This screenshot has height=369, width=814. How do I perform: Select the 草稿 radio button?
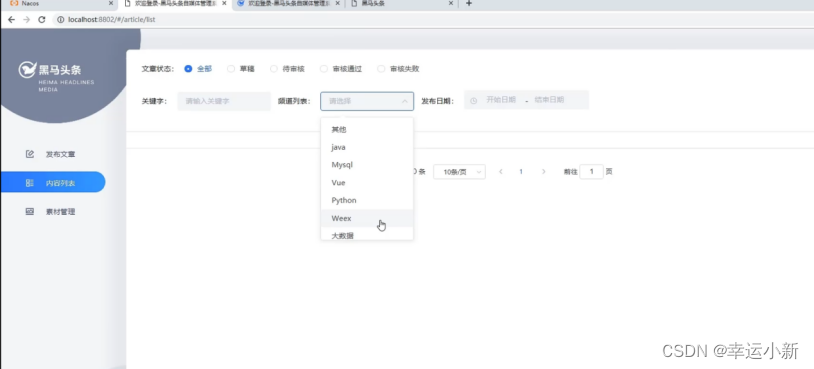[231, 69]
